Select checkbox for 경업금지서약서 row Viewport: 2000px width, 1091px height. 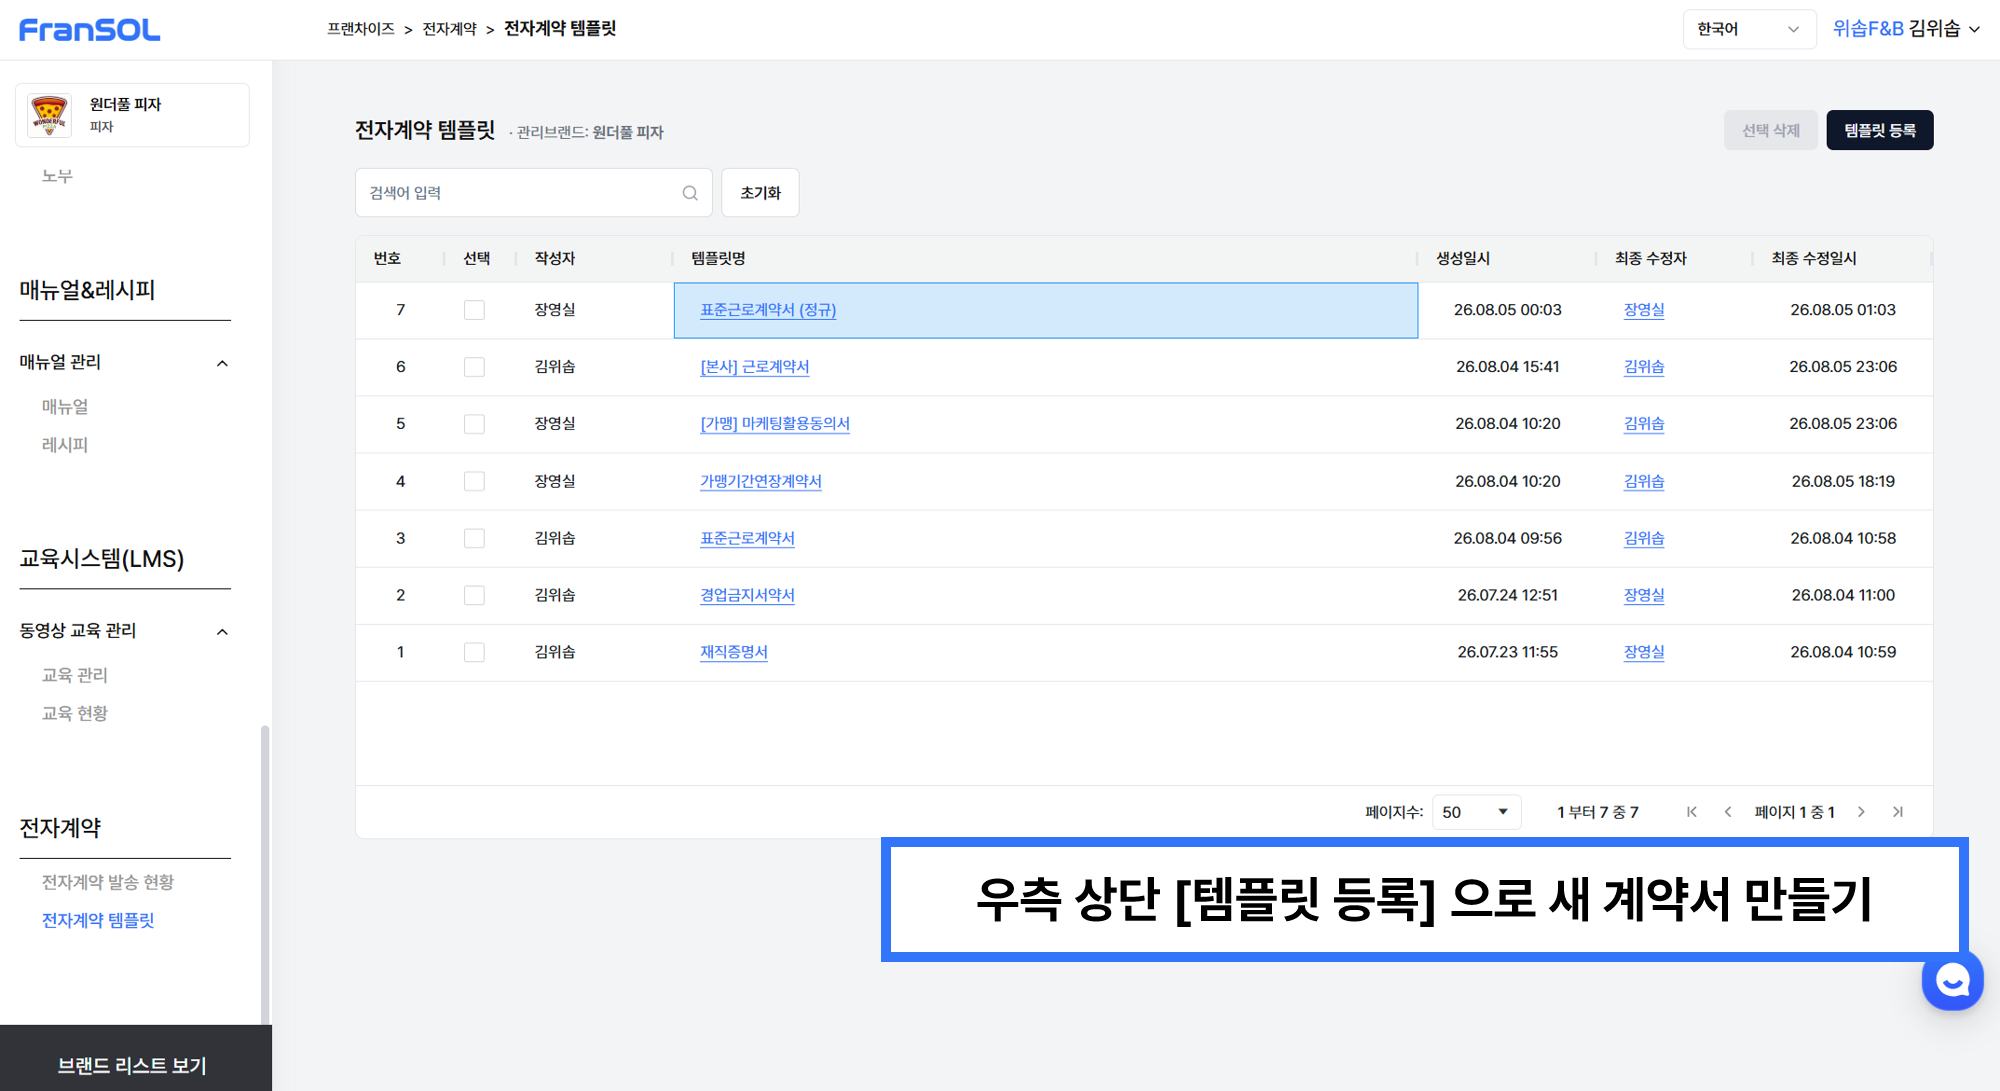coord(474,595)
